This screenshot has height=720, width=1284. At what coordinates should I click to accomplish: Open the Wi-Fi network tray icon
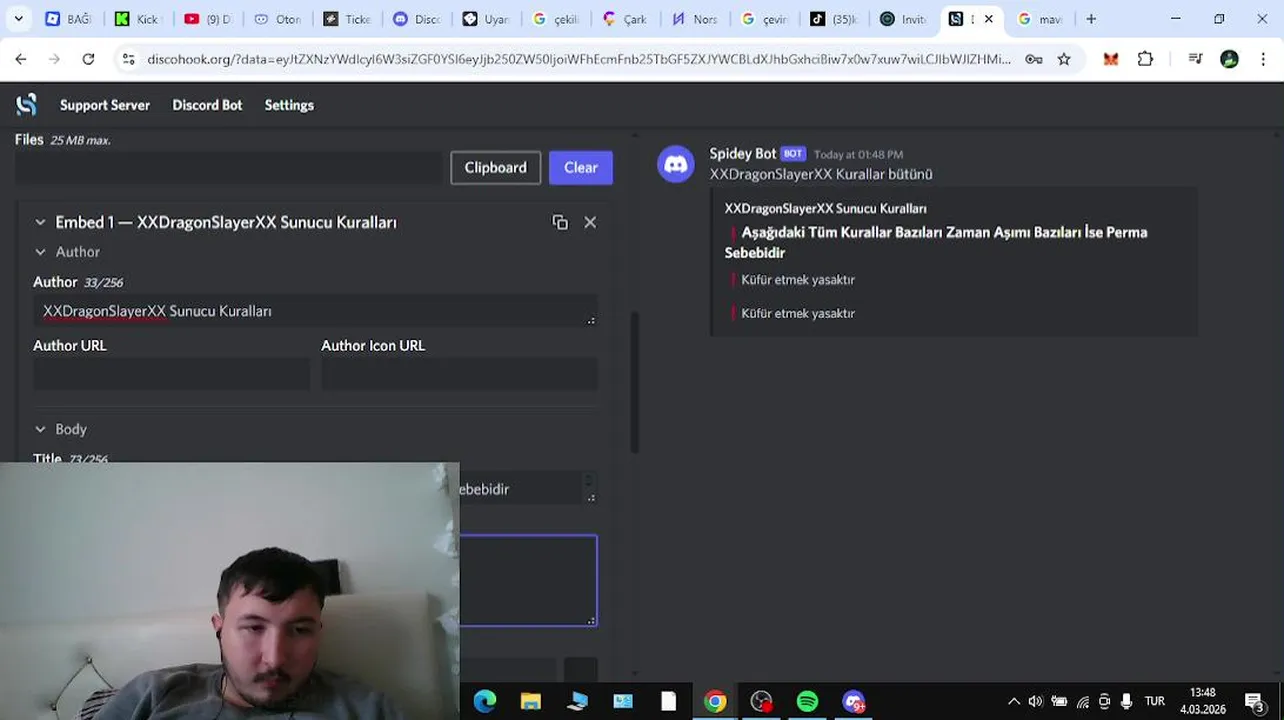[1082, 701]
